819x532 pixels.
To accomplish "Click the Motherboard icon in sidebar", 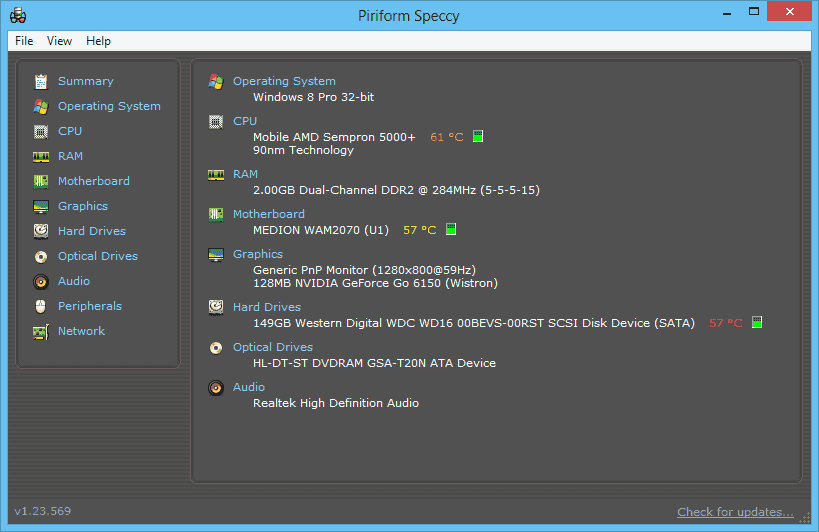I will point(41,181).
